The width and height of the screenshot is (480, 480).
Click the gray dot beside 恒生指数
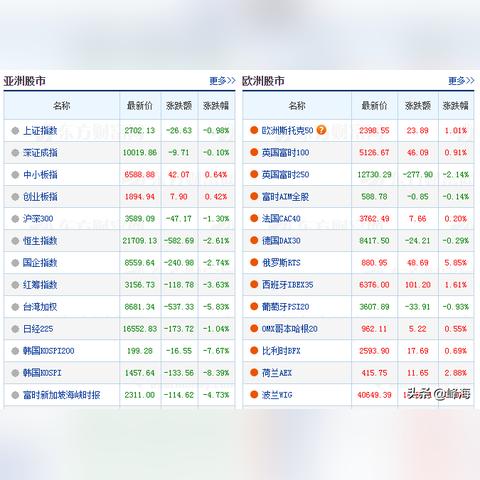tap(15, 241)
